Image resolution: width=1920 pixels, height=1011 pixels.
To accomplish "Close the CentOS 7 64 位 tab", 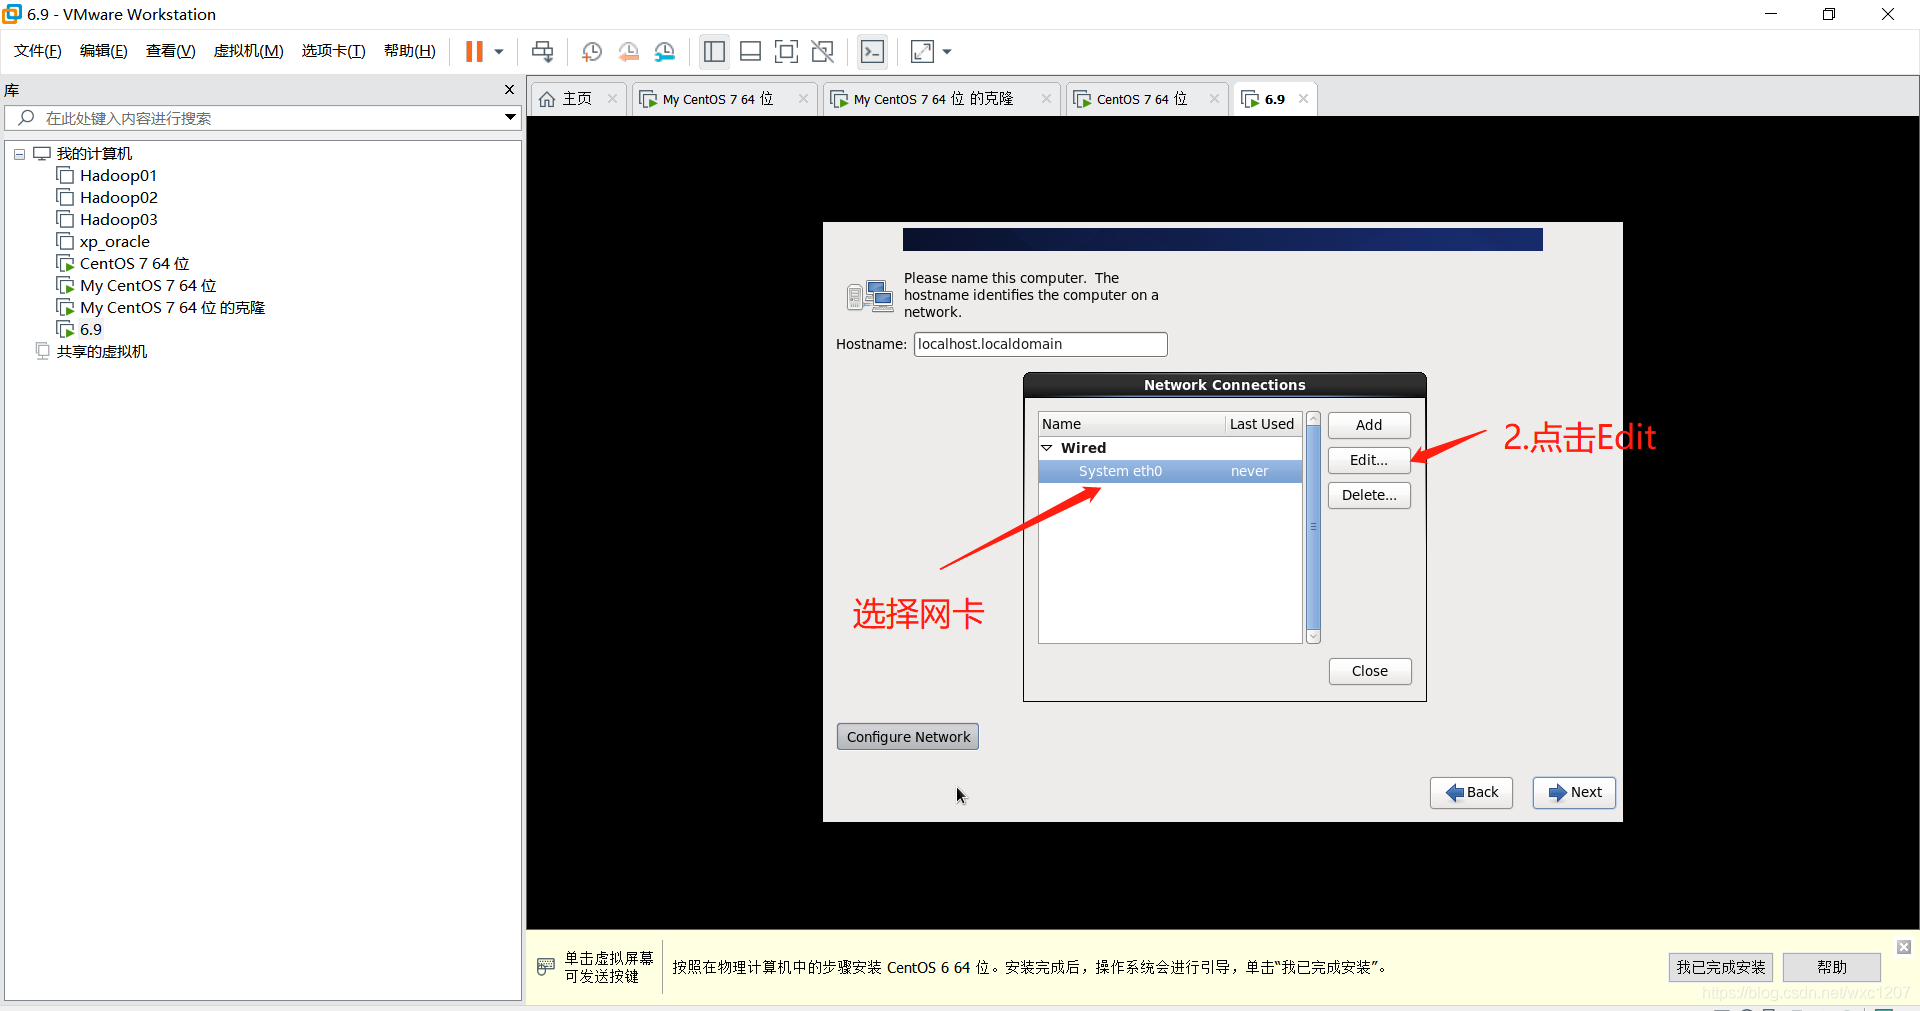I will [1214, 99].
